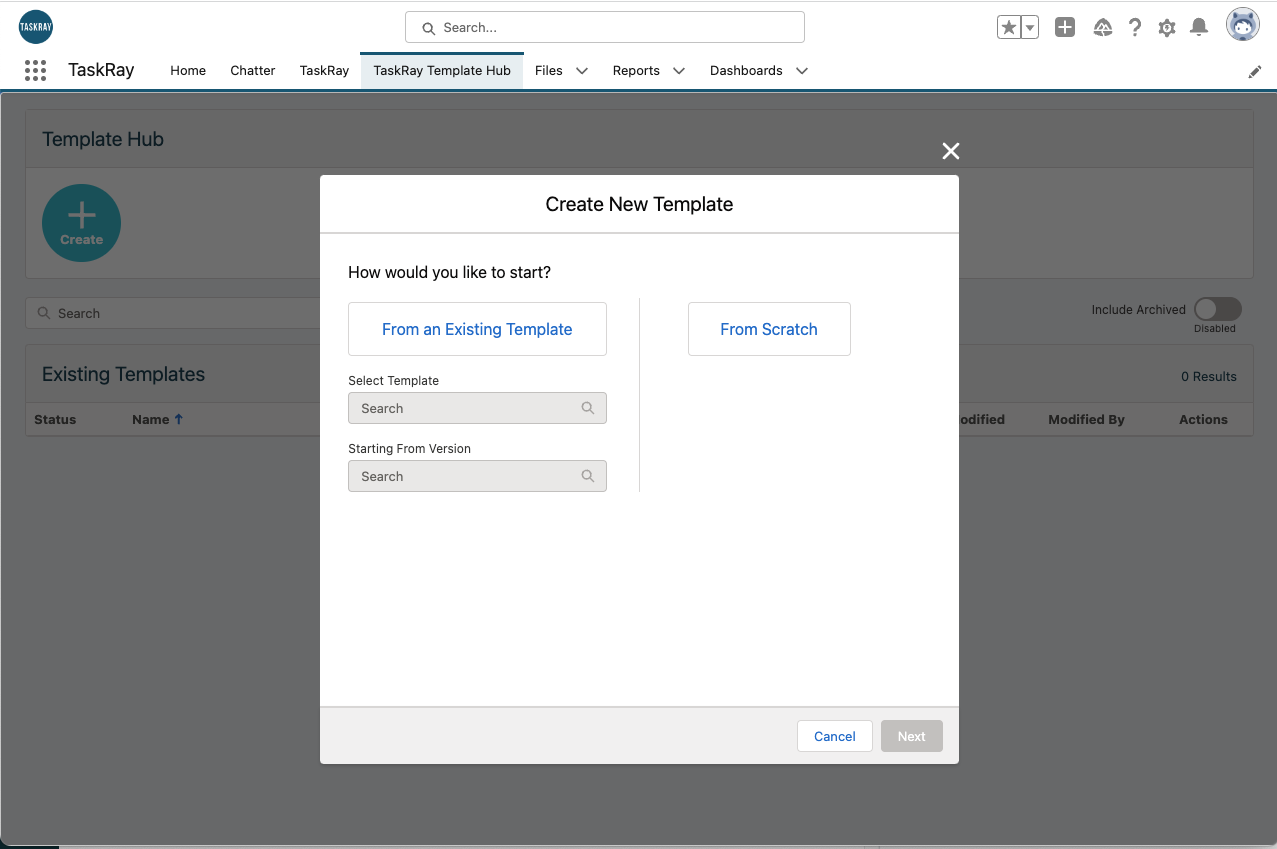Click the Modified By column header
The width and height of the screenshot is (1277, 849).
click(1086, 420)
